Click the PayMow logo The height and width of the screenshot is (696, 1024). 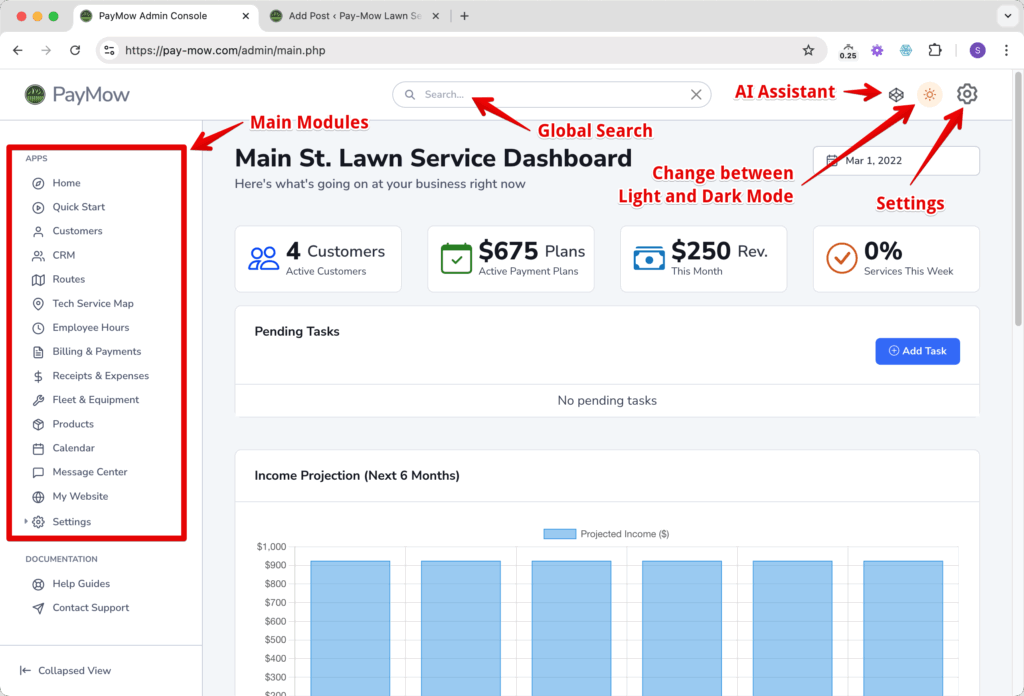[x=77, y=95]
